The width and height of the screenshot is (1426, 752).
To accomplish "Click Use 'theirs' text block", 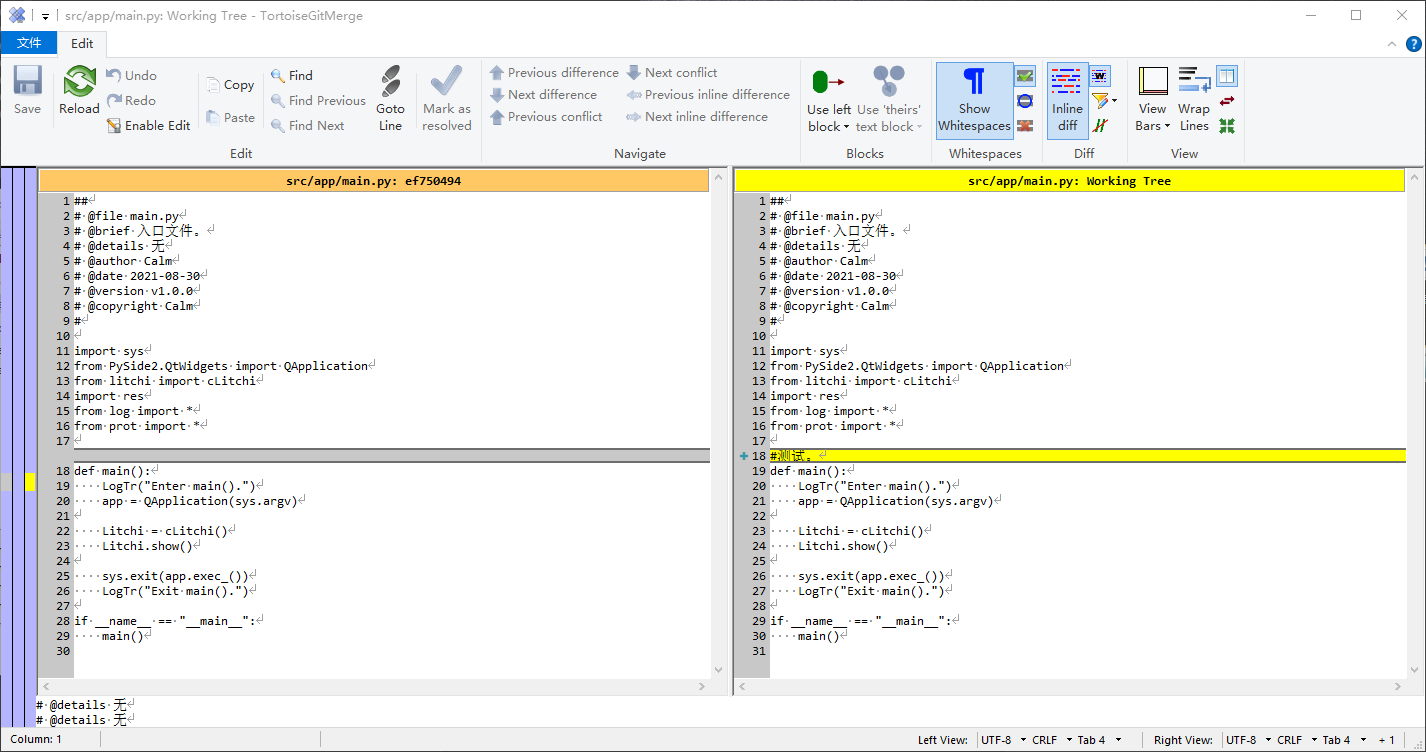I will click(888, 99).
